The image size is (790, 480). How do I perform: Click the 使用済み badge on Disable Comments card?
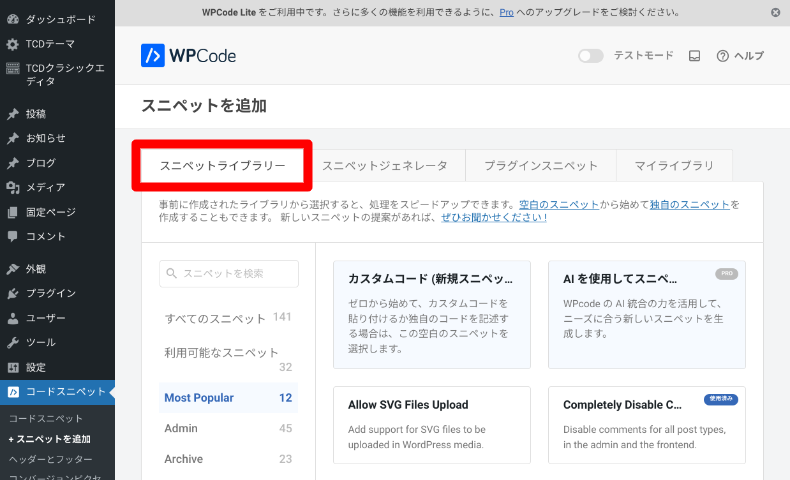[x=721, y=399]
